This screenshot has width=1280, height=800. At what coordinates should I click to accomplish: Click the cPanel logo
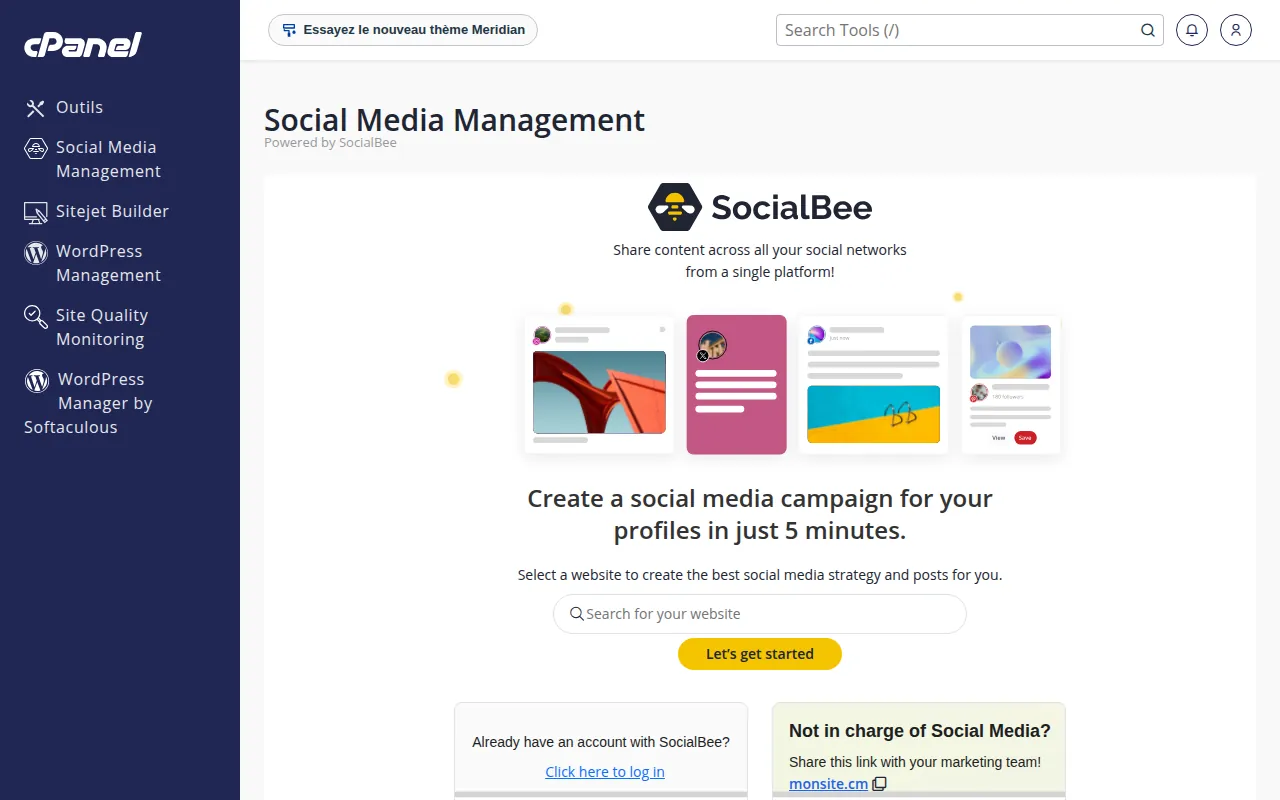(83, 45)
